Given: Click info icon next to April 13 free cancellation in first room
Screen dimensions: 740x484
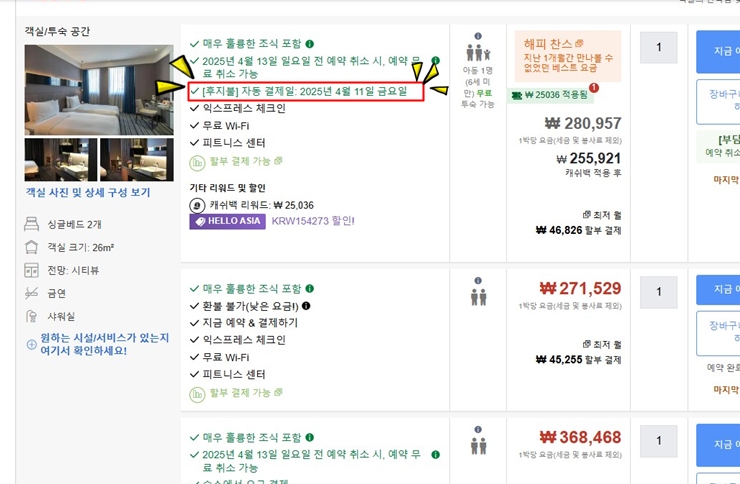Looking at the screenshot, I should pyautogui.click(x=436, y=60).
